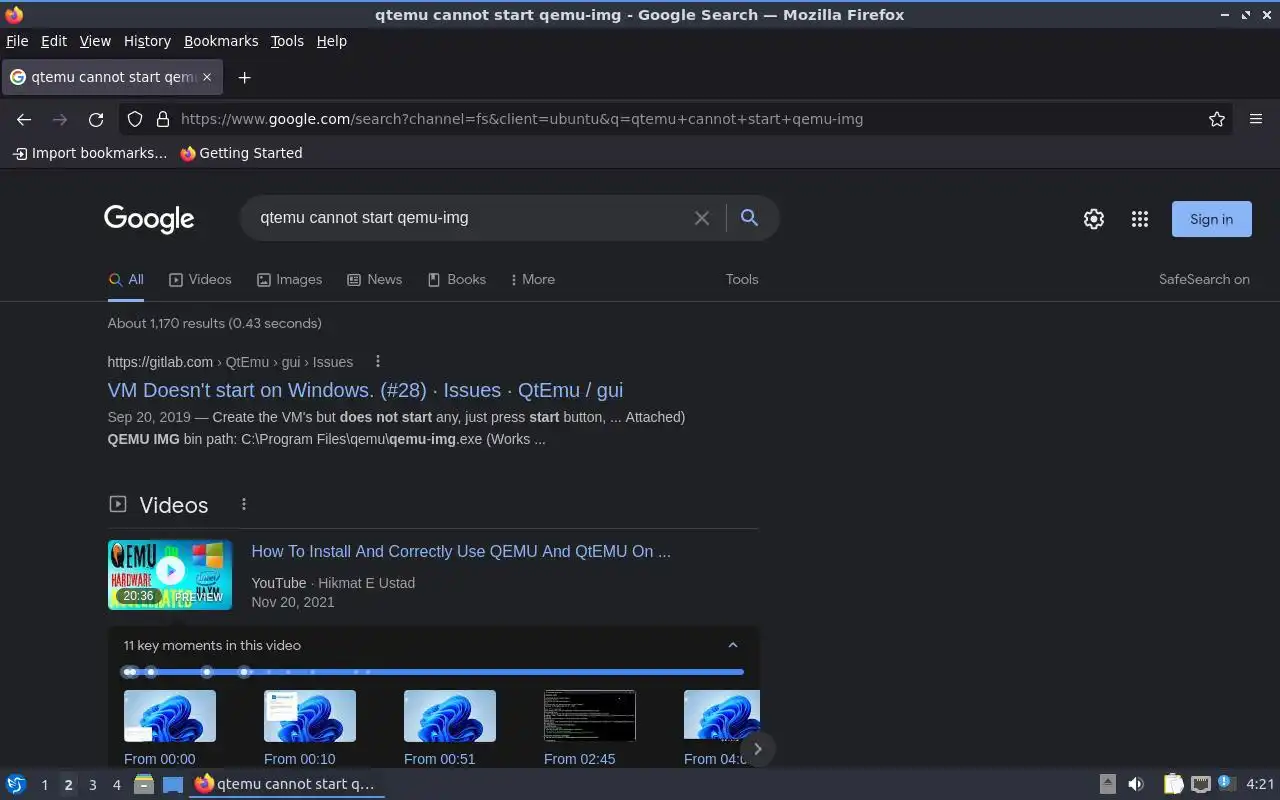The image size is (1280, 800).
Task: Open Firefox hamburger application menu
Action: [x=1256, y=119]
